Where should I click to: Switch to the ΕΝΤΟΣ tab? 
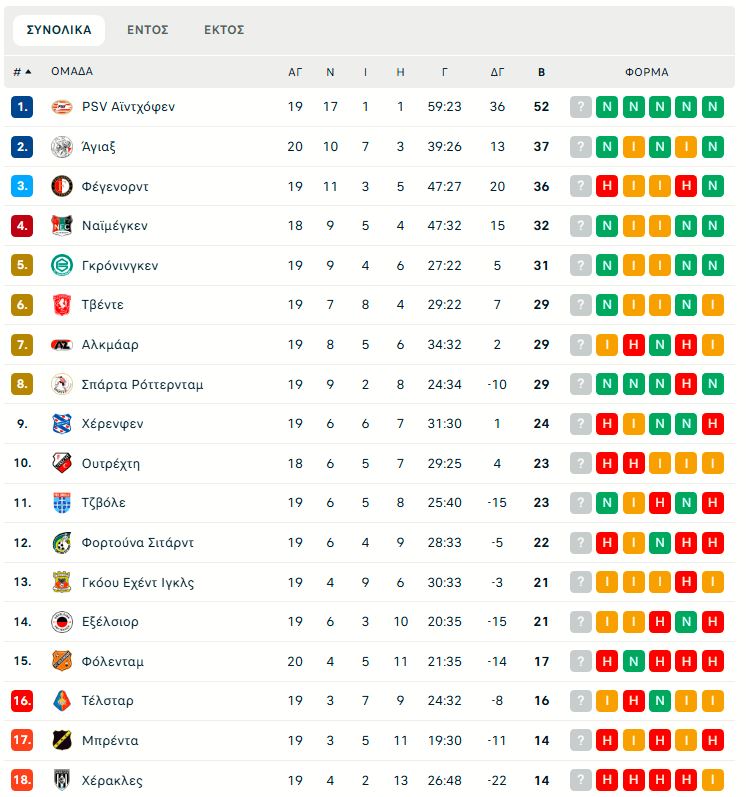click(x=147, y=30)
